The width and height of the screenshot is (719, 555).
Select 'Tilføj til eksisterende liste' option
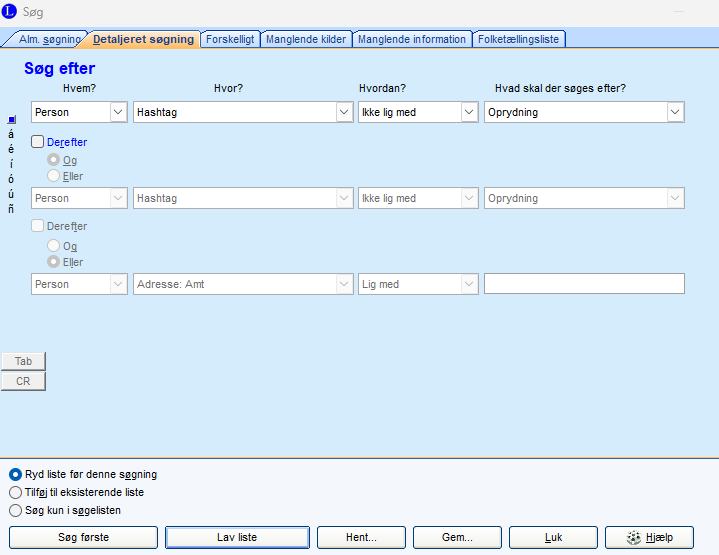15,492
